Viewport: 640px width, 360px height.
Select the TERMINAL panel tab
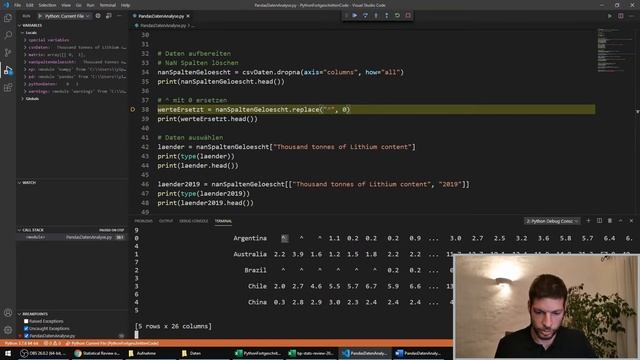[x=223, y=221]
